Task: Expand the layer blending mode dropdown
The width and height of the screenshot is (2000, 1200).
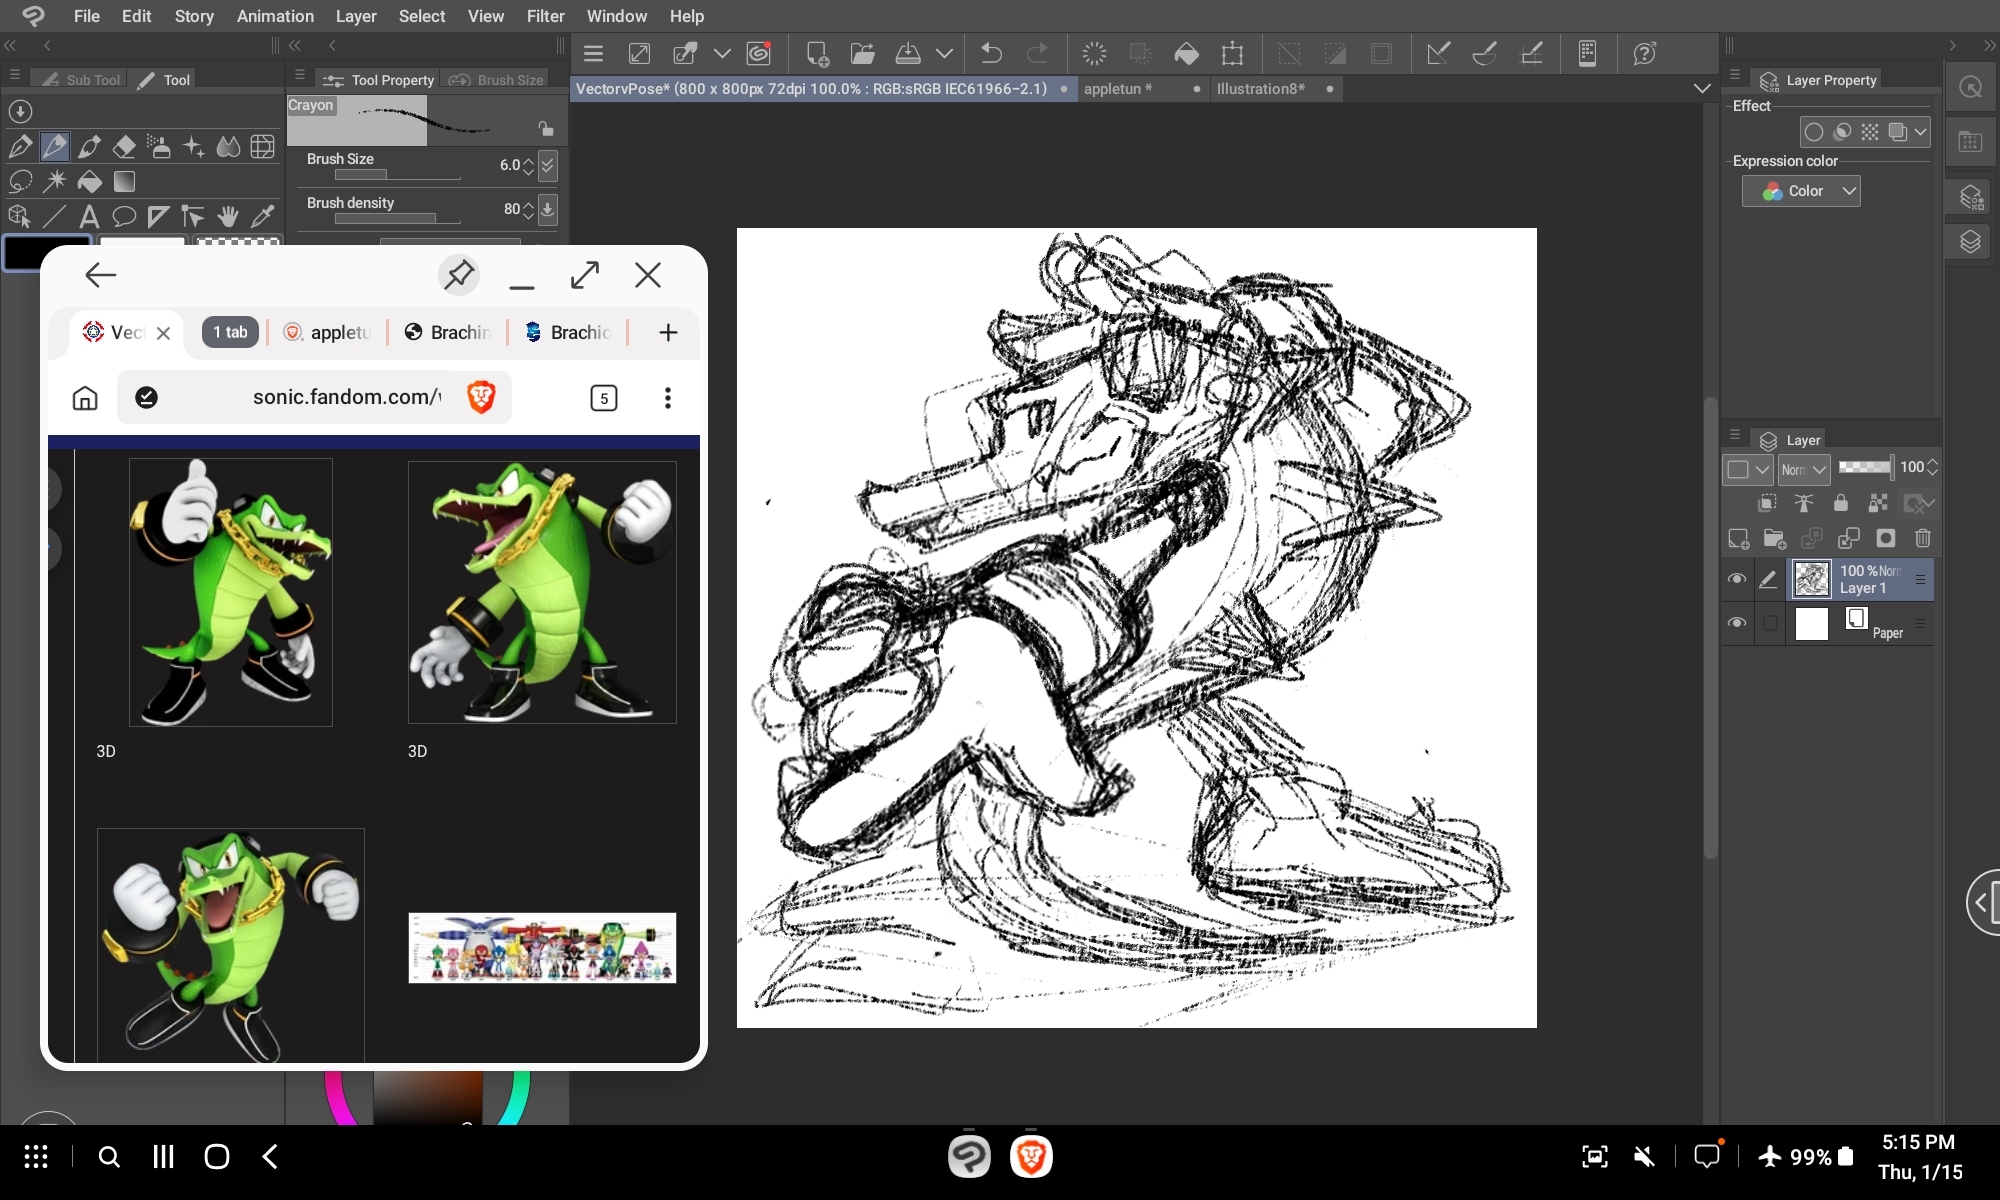Action: 1804,469
